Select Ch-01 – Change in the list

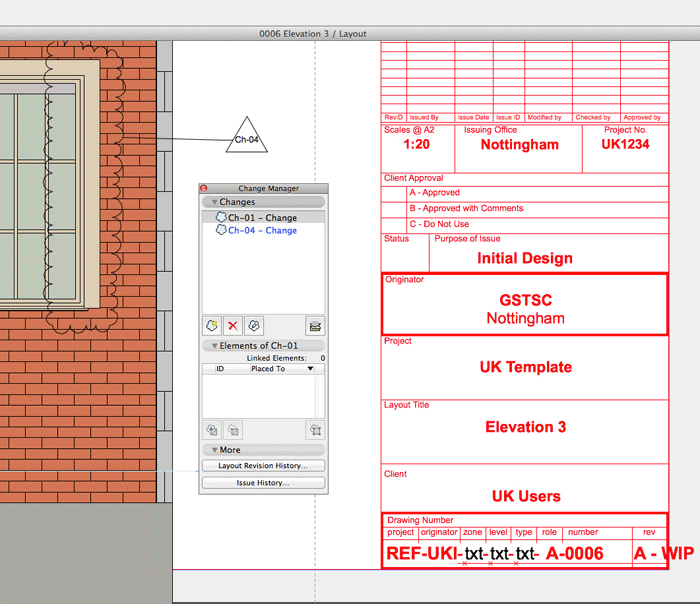pos(262,218)
